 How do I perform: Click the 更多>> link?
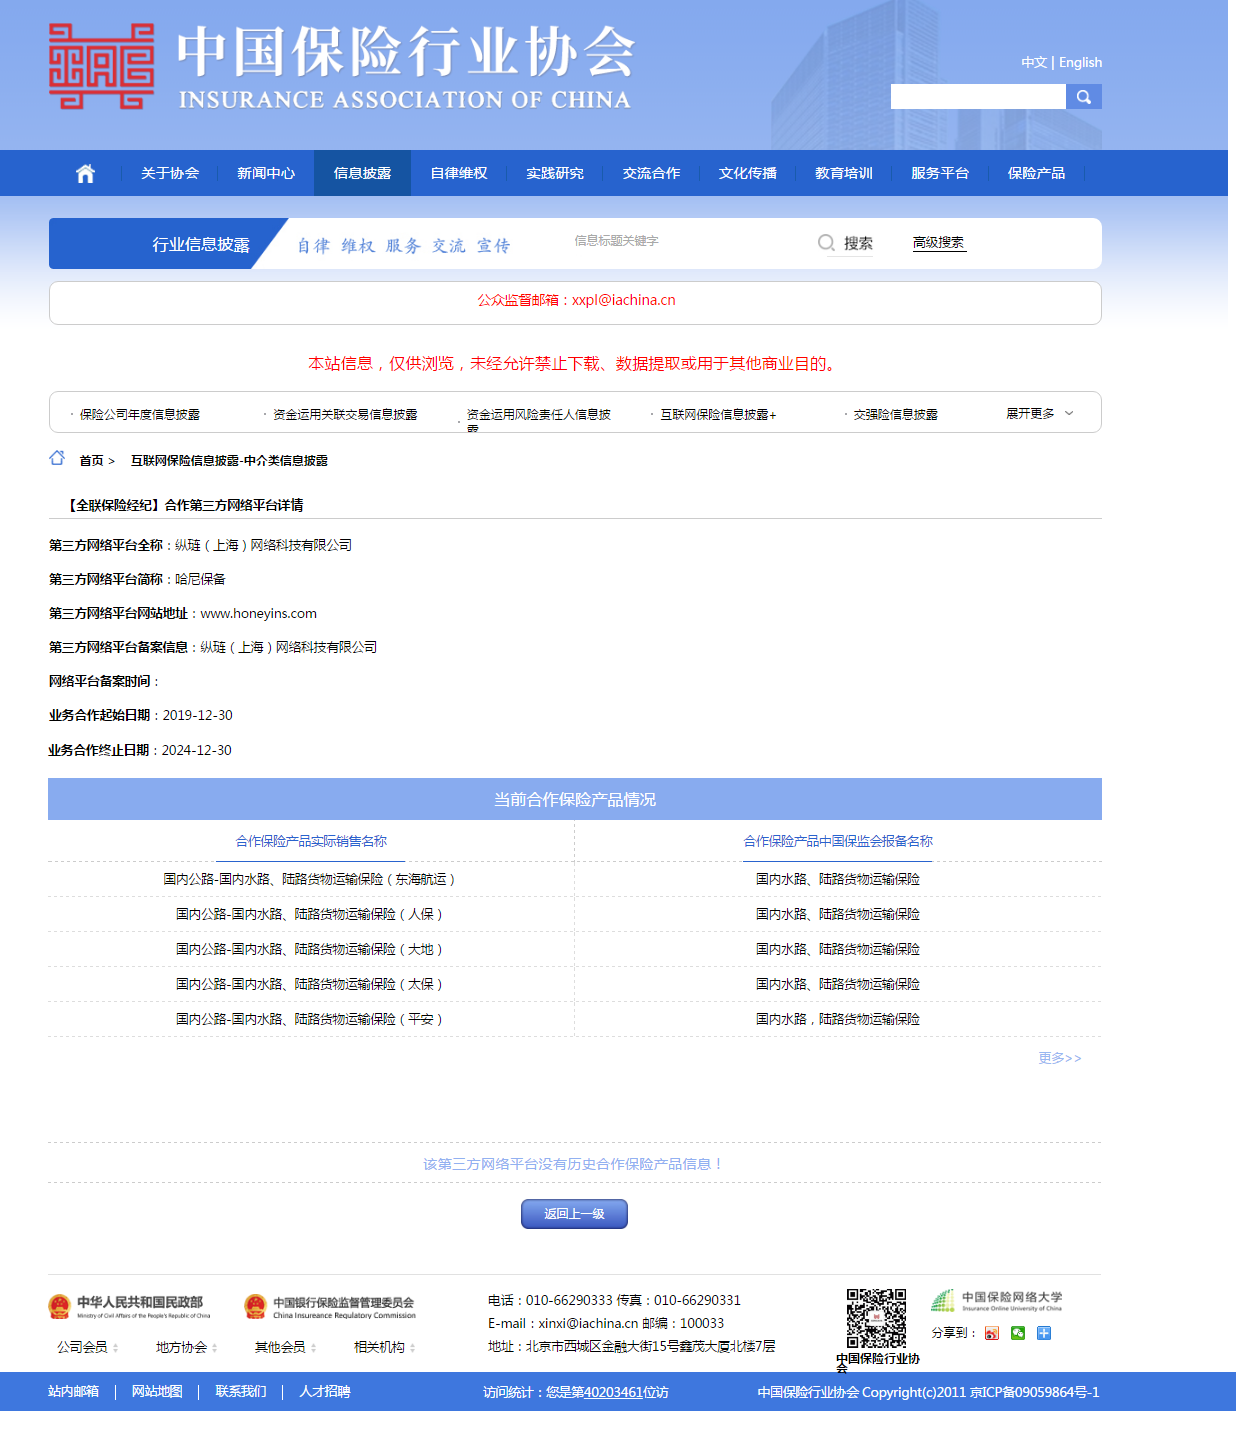click(x=1060, y=1058)
